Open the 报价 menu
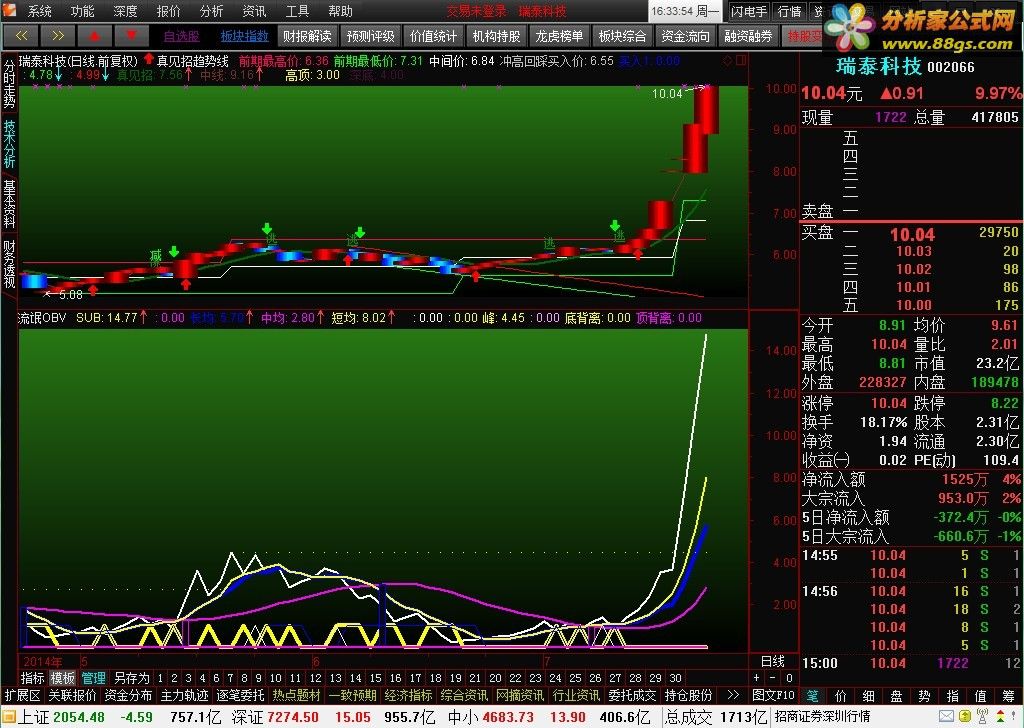This screenshot has width=1024, height=728. [x=168, y=11]
